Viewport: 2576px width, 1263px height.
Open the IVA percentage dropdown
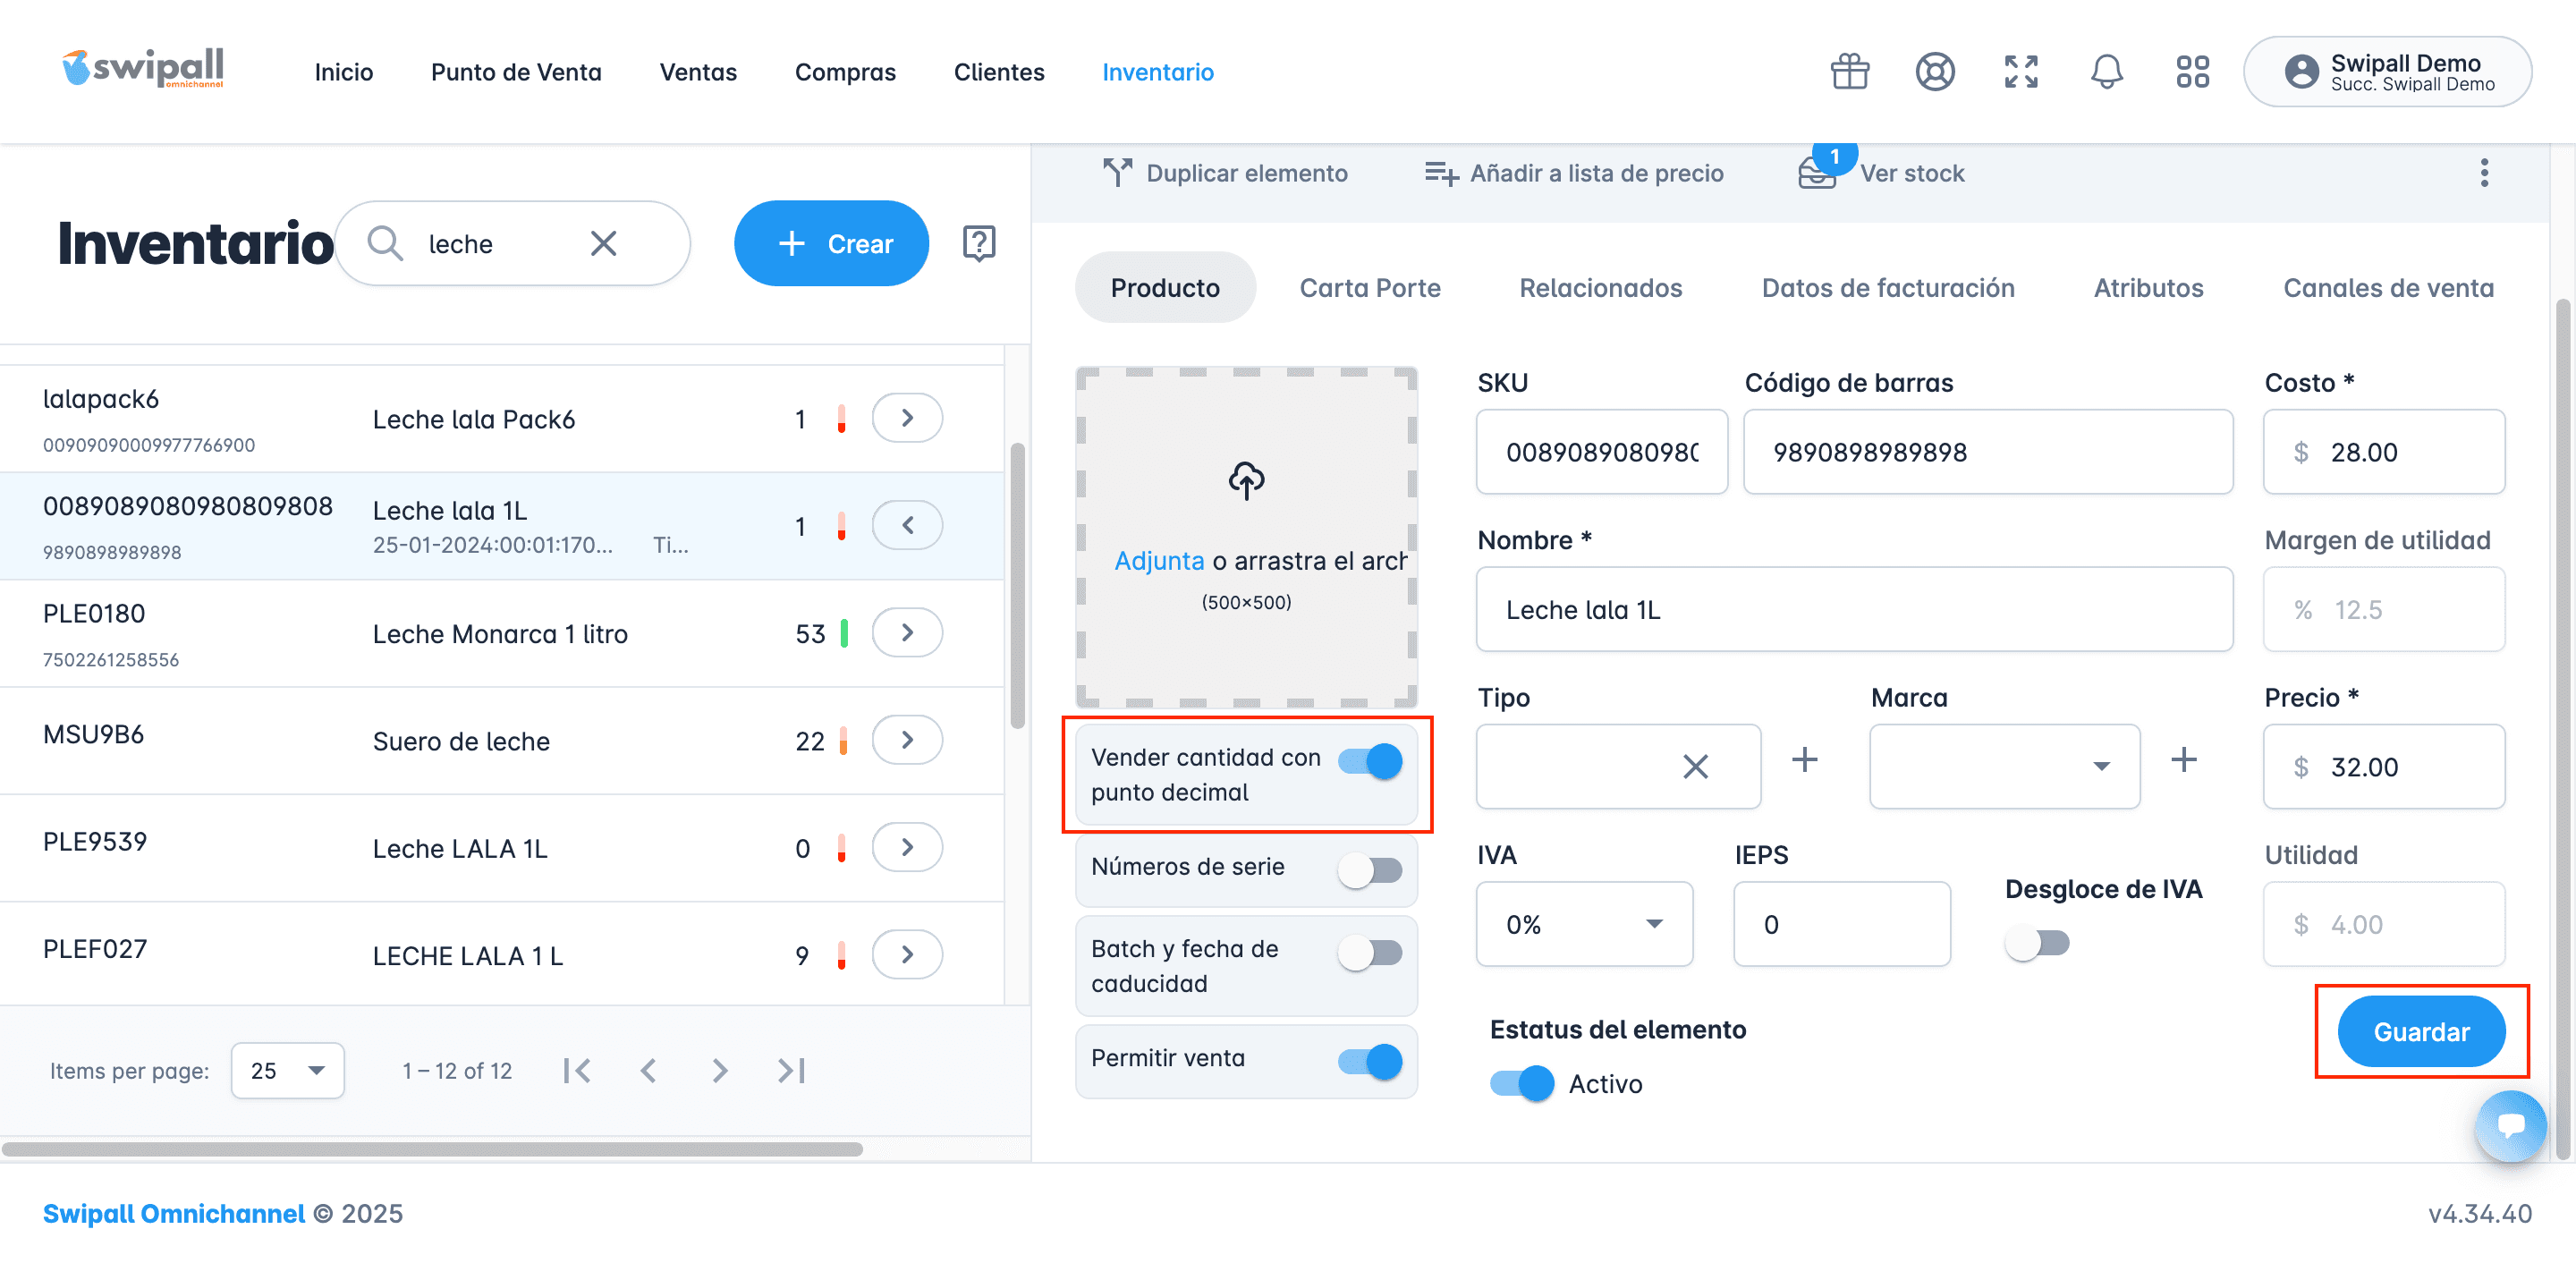[1584, 924]
